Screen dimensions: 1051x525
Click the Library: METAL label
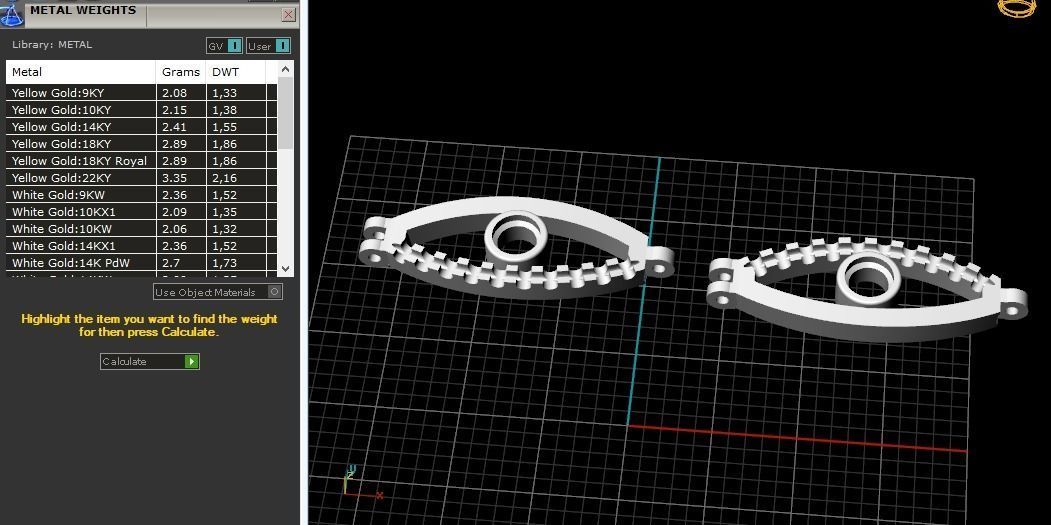pyautogui.click(x=52, y=45)
